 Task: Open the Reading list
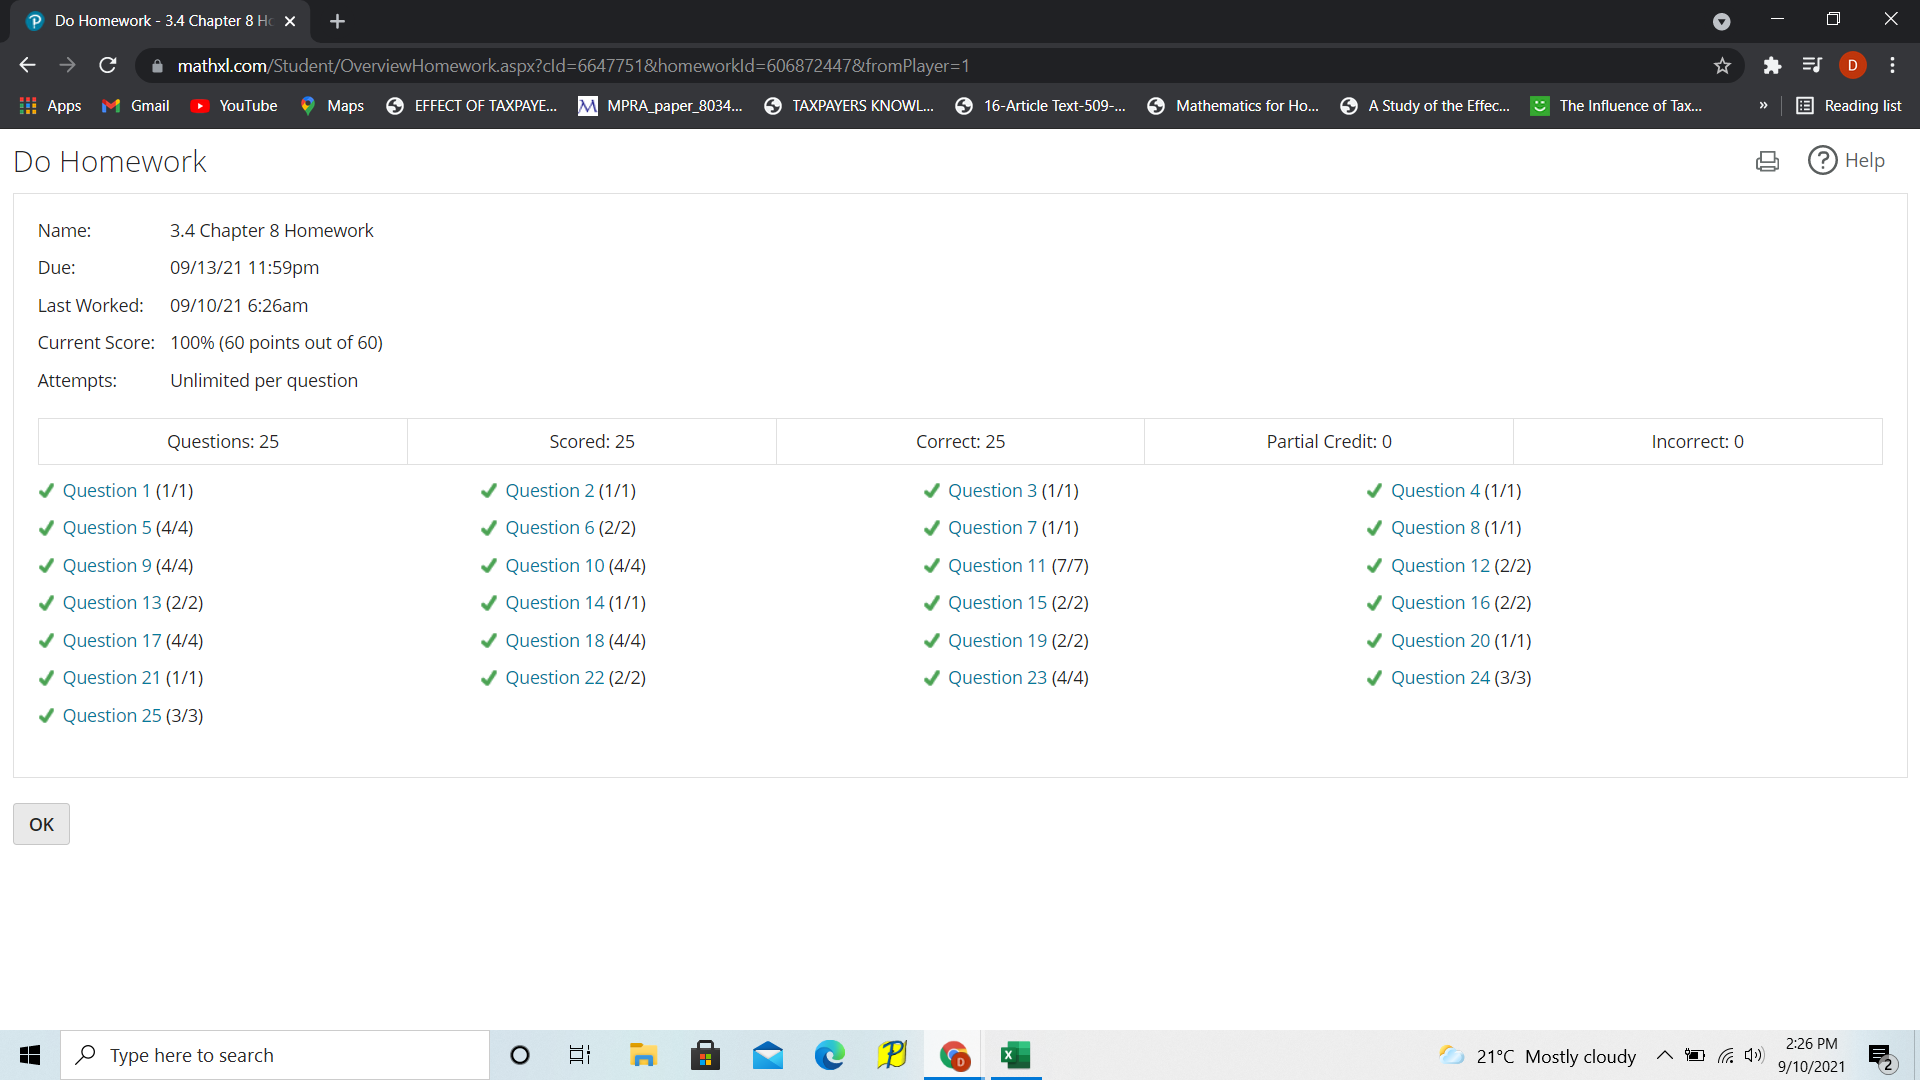[1849, 106]
